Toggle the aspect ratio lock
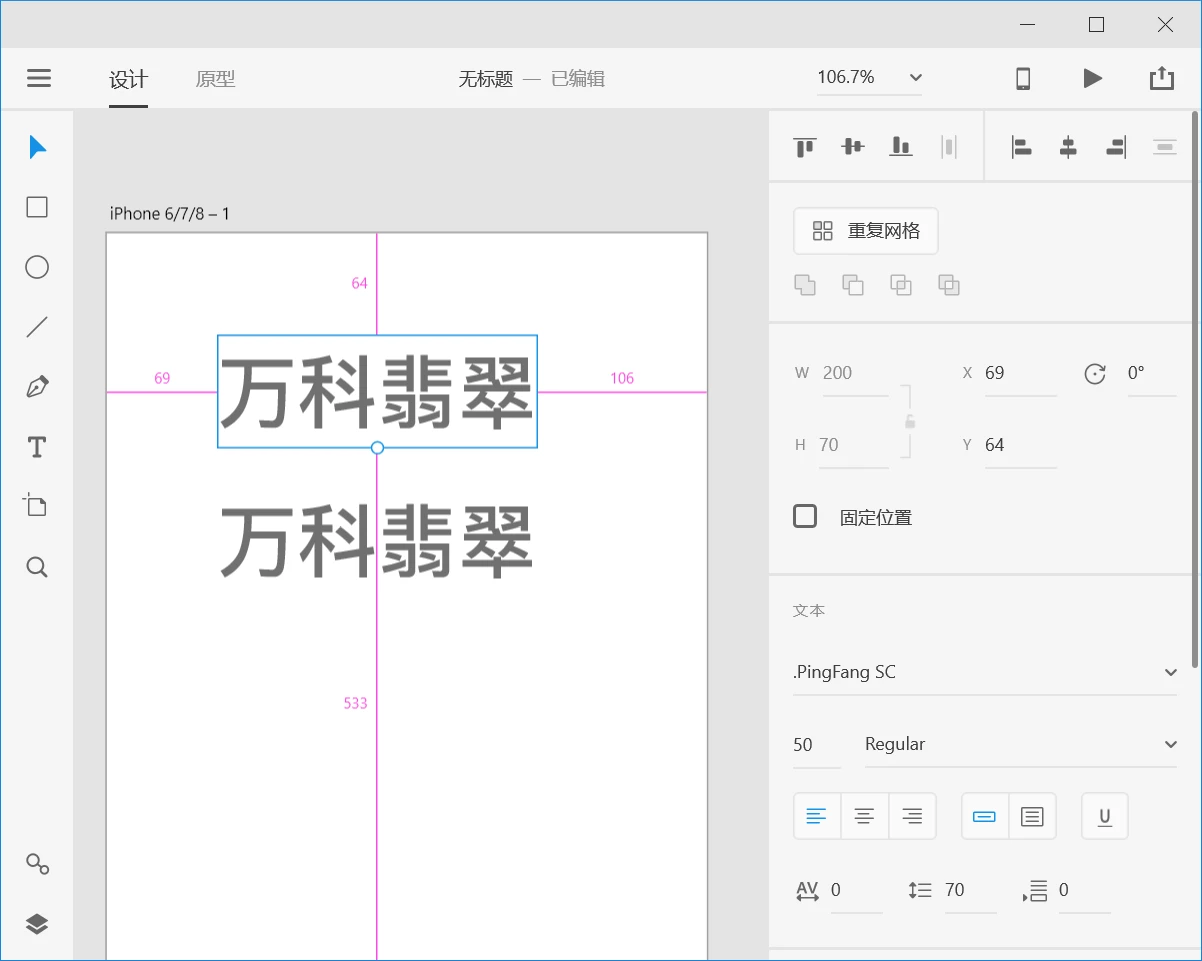 (x=909, y=421)
